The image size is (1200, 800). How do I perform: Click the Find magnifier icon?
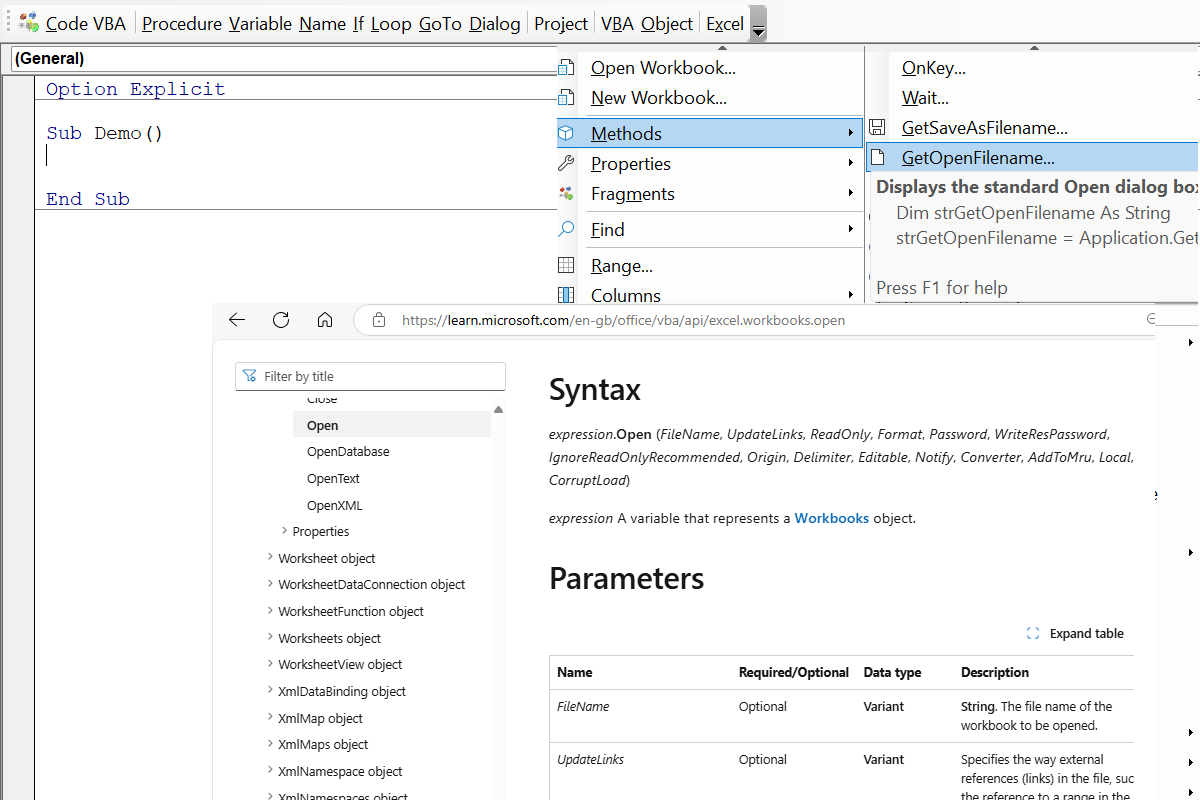point(566,229)
